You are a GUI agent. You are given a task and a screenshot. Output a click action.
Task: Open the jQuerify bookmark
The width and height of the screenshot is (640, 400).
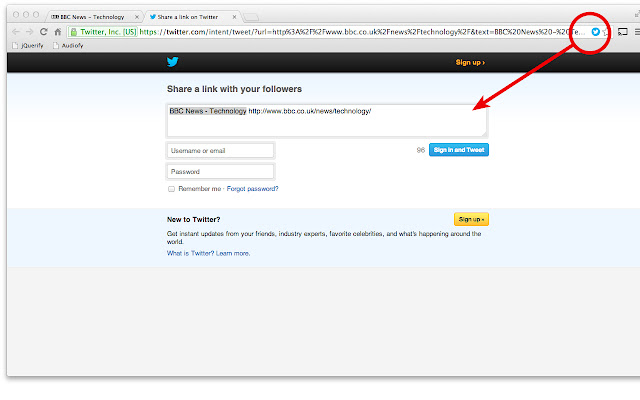click(x=28, y=45)
